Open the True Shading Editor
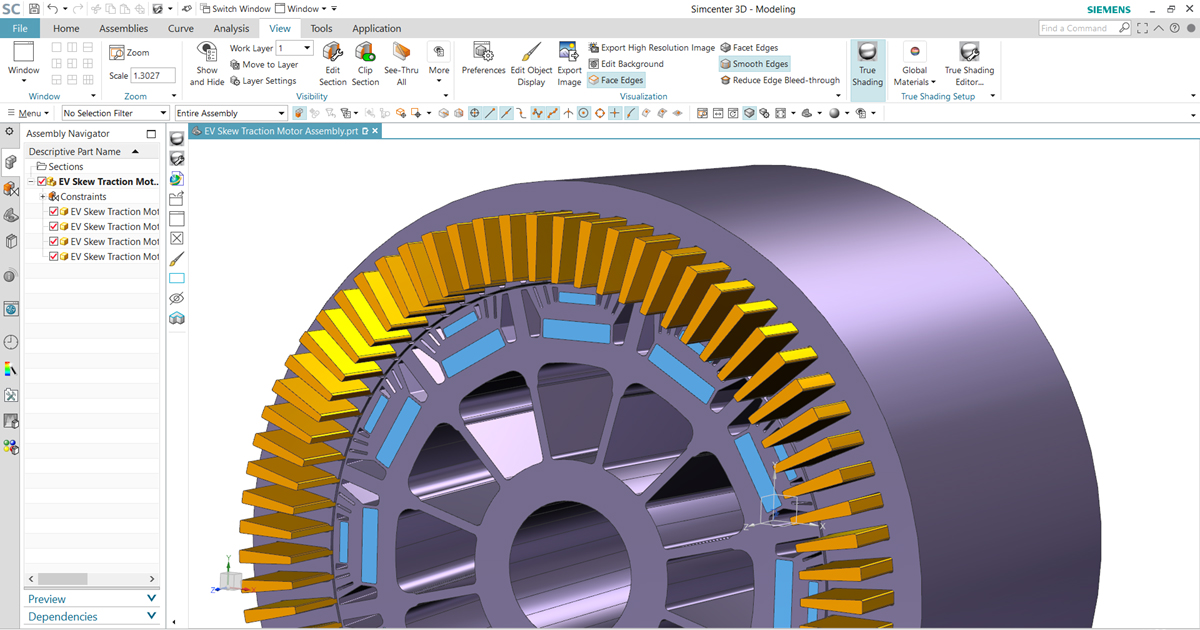1200x630 pixels. click(969, 53)
